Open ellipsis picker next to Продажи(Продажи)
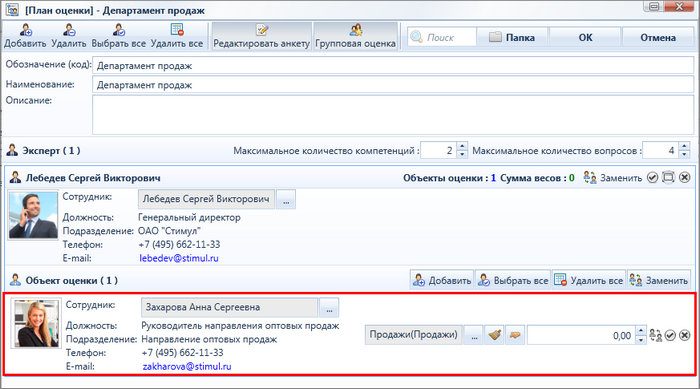The image size is (700, 389). [474, 335]
